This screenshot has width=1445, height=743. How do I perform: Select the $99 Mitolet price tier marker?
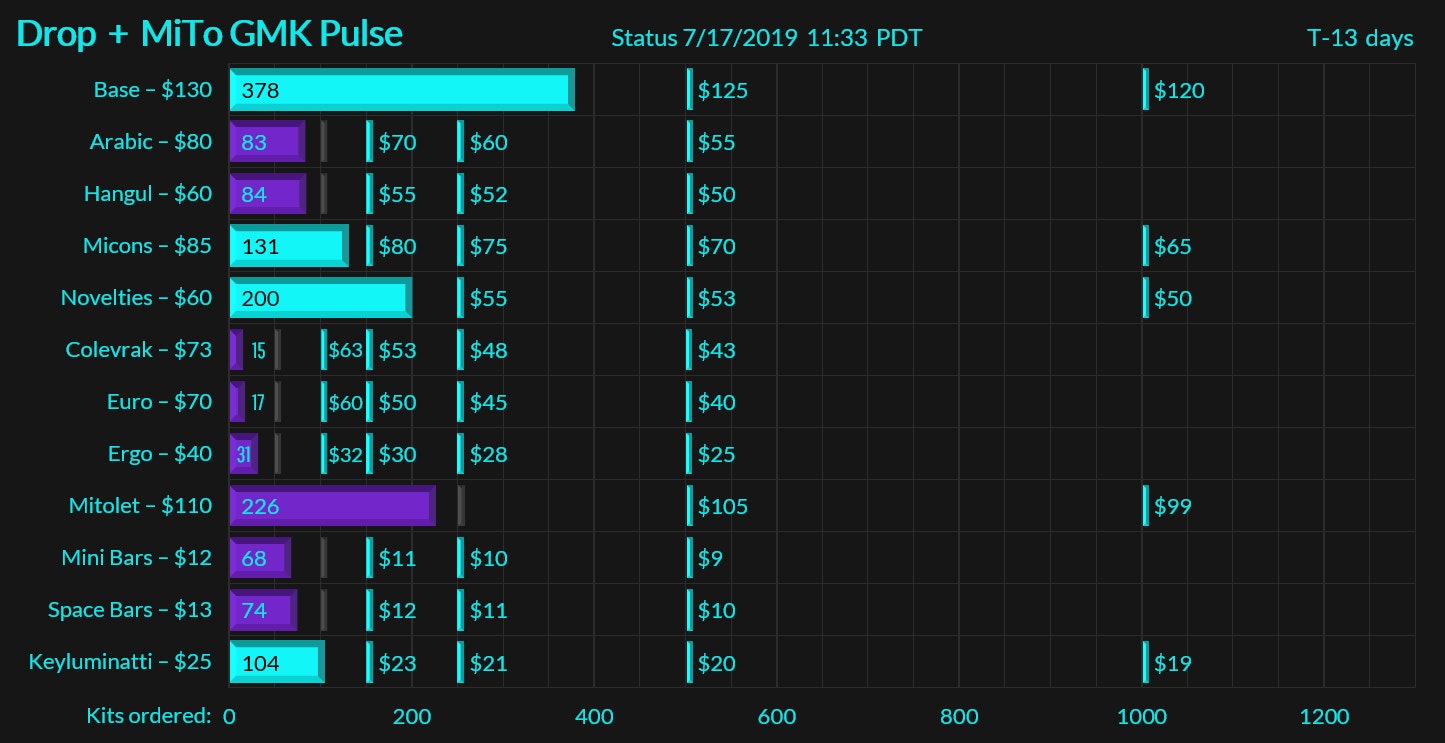(1170, 506)
